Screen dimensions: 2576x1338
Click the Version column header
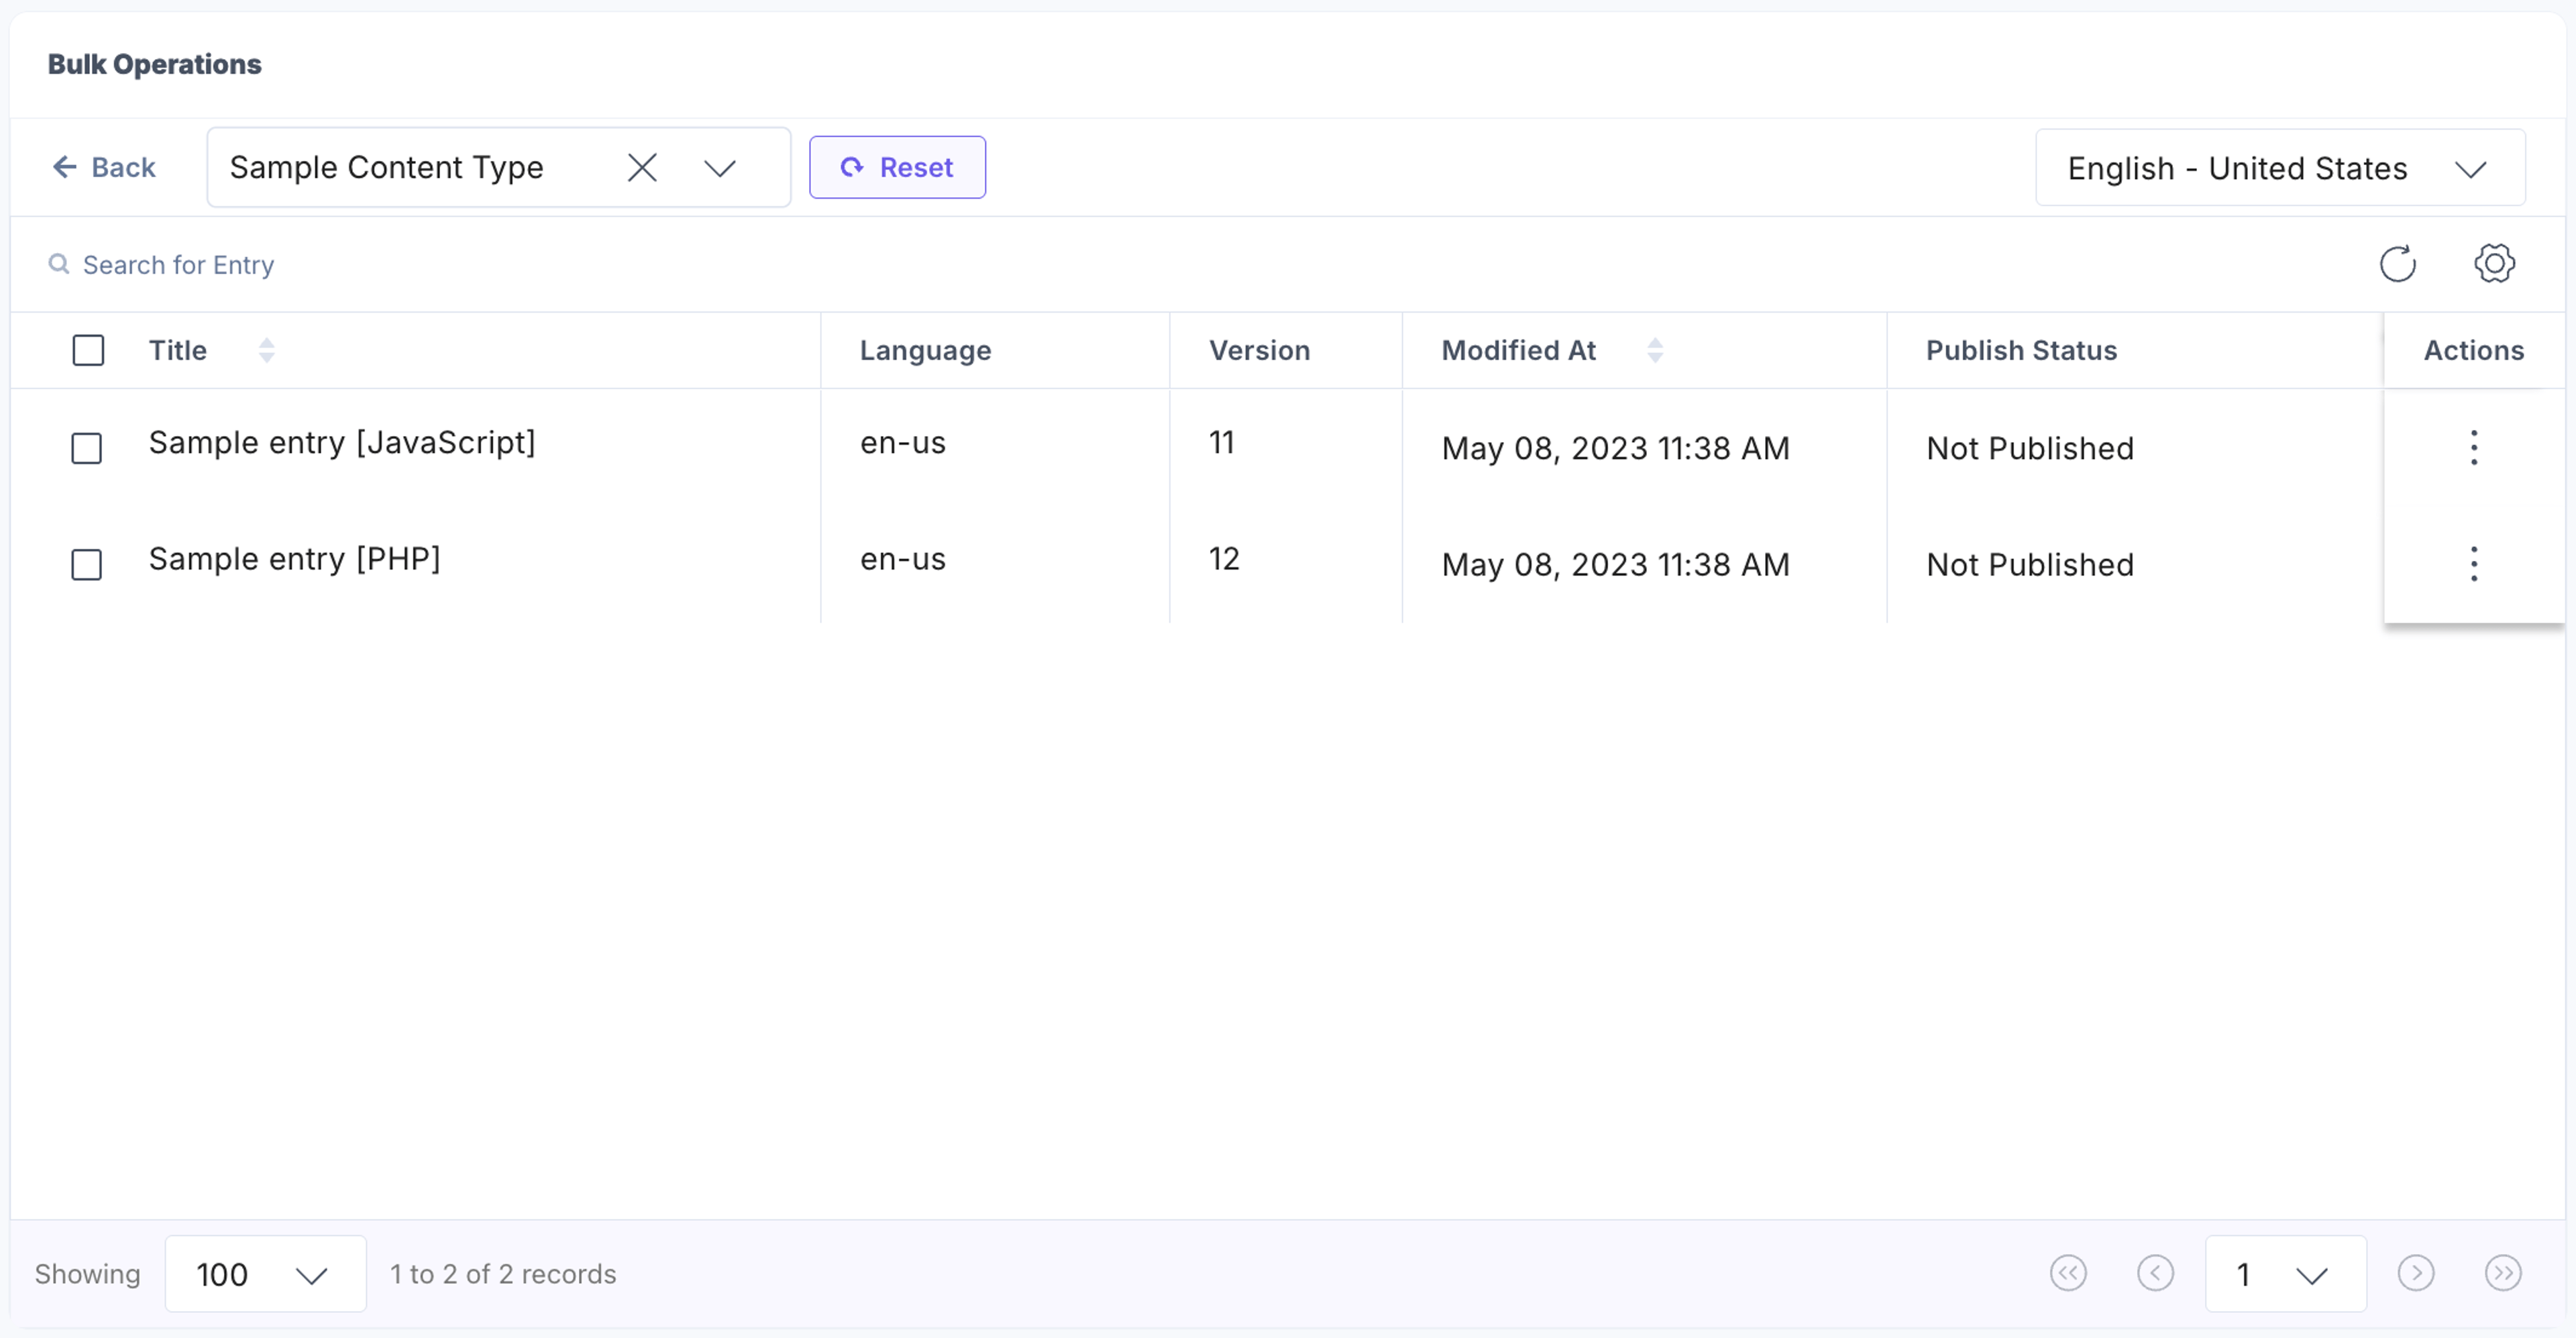[1259, 350]
